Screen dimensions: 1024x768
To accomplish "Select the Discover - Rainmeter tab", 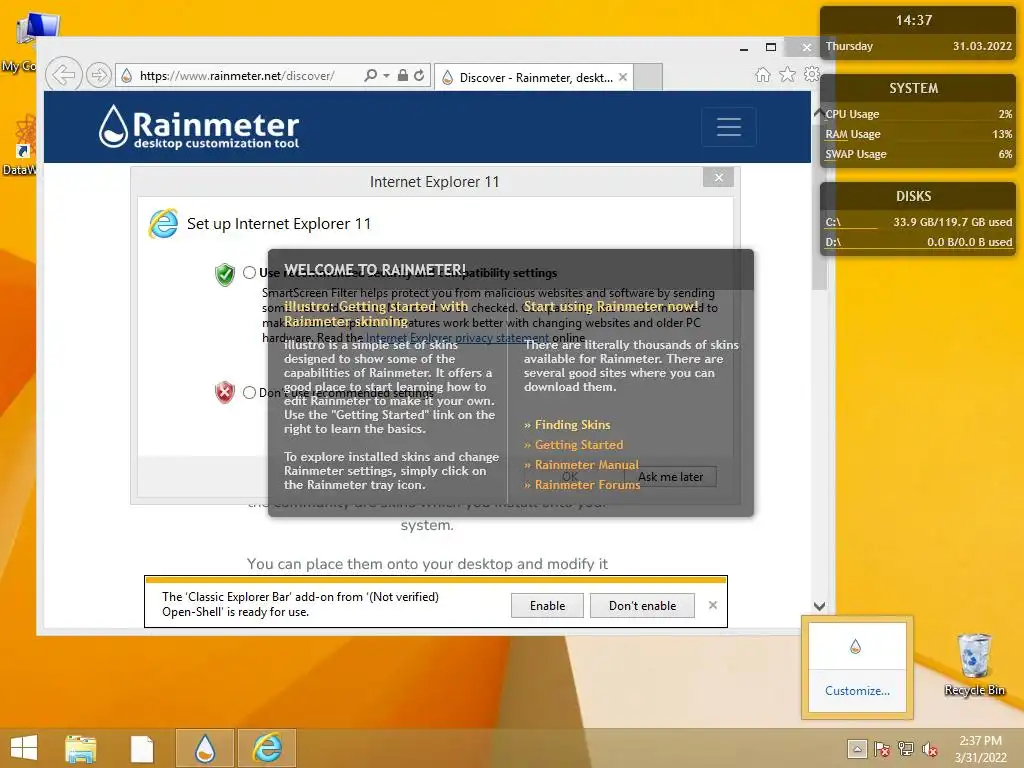I will point(536,78).
